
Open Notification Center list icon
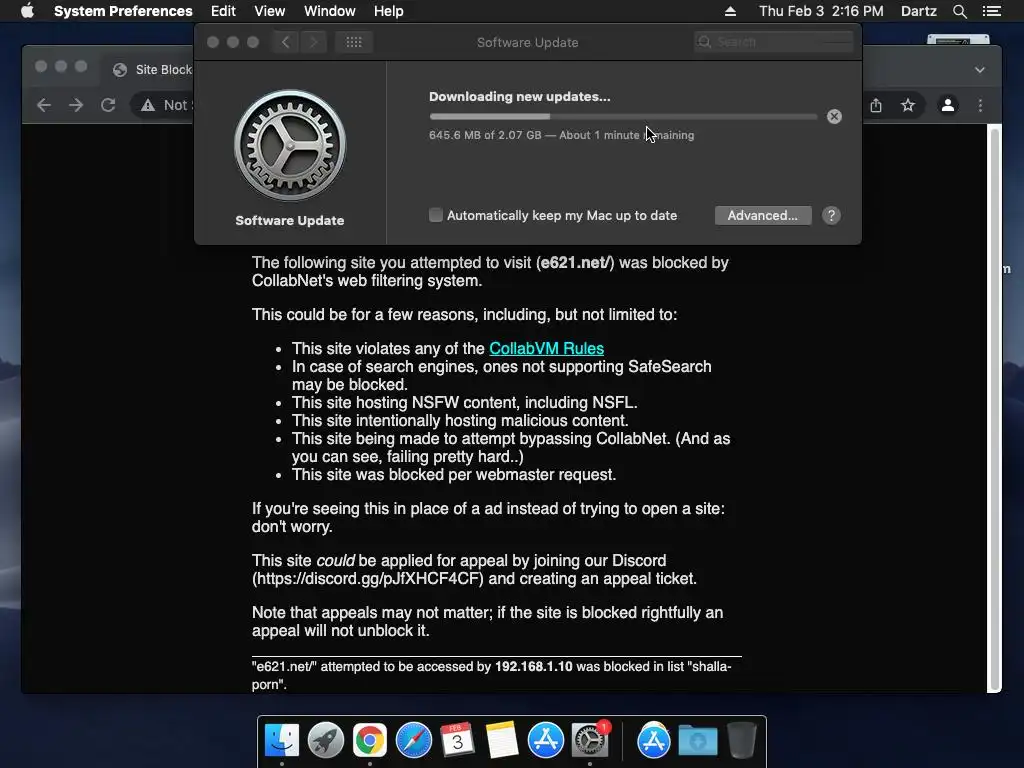(x=991, y=11)
